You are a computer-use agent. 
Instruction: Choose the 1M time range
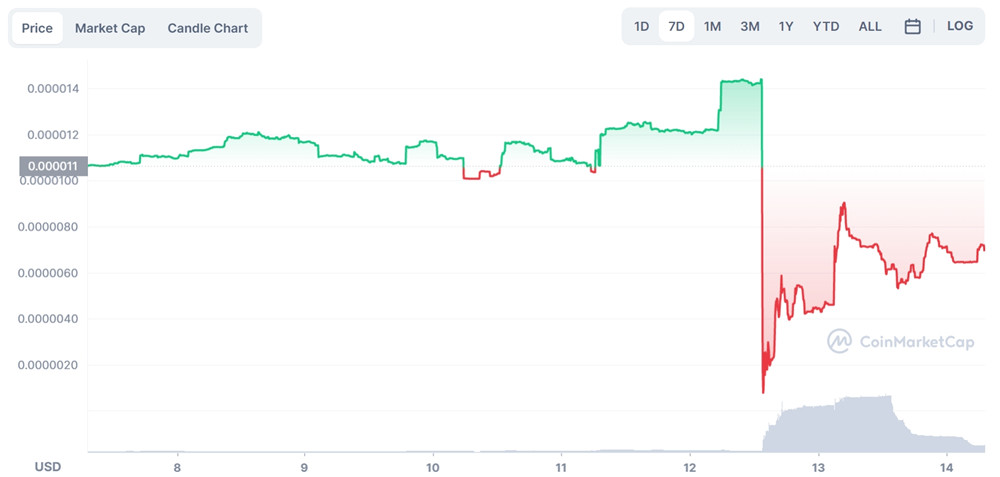click(712, 27)
